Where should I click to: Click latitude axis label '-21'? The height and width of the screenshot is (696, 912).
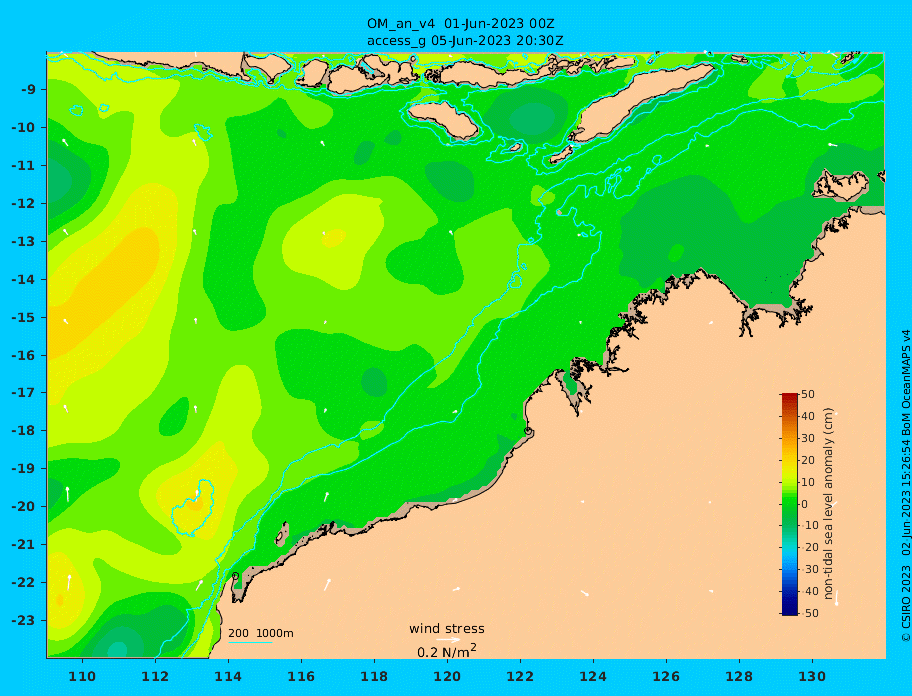click(x=23, y=545)
